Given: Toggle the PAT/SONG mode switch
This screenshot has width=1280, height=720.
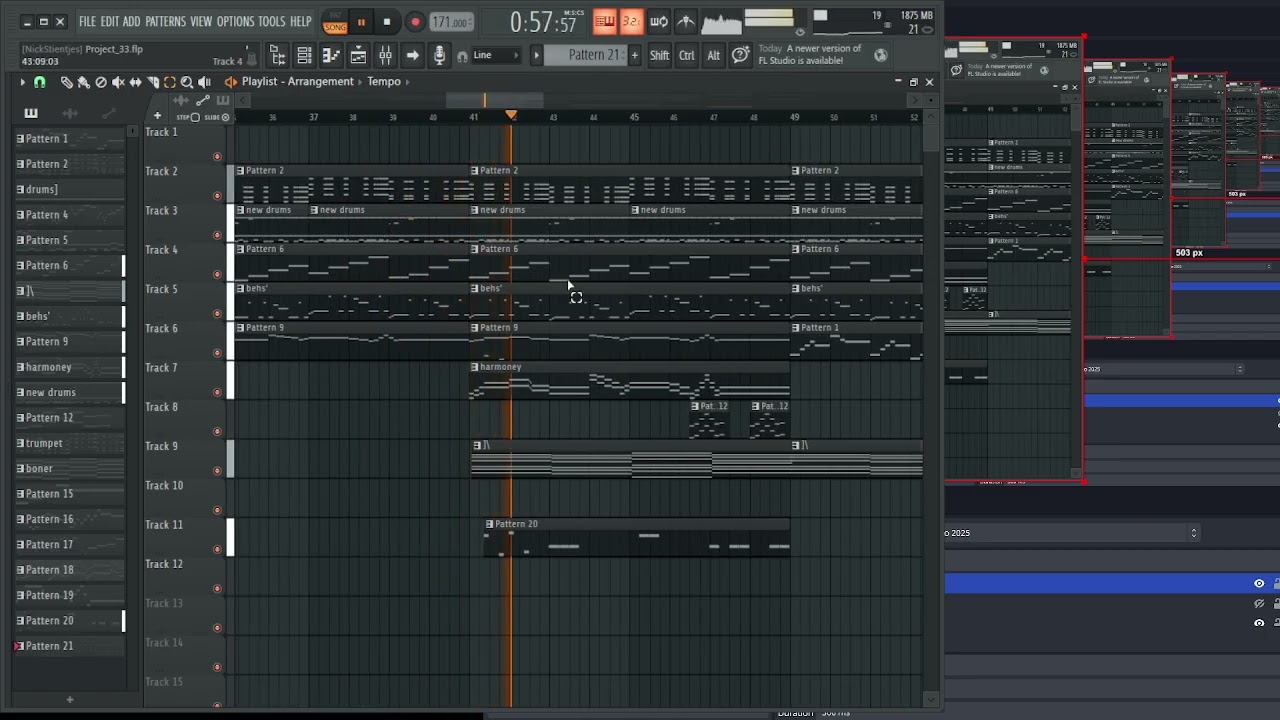Looking at the screenshot, I should pos(335,22).
